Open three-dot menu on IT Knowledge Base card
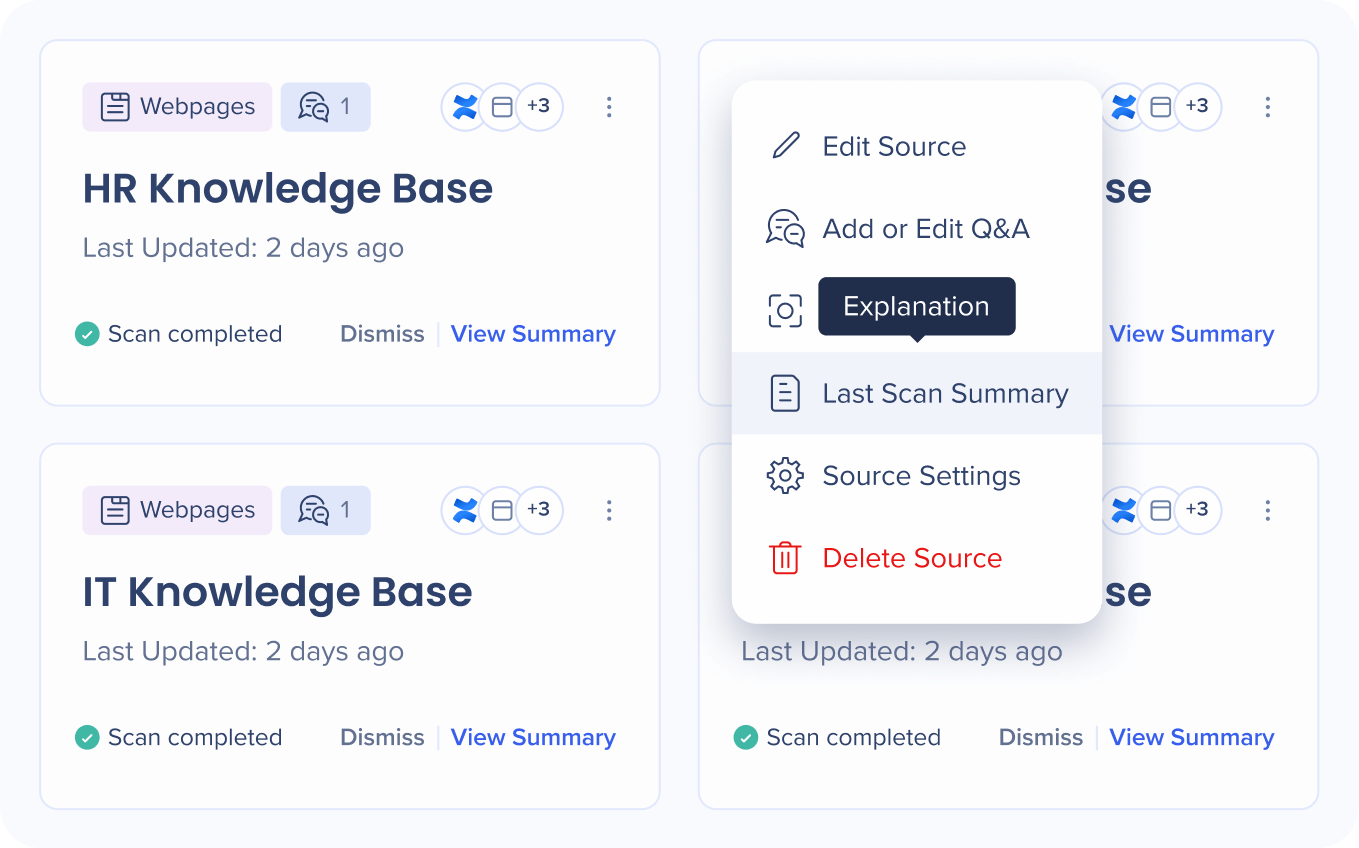Viewport: 1359px width, 848px height. click(609, 511)
